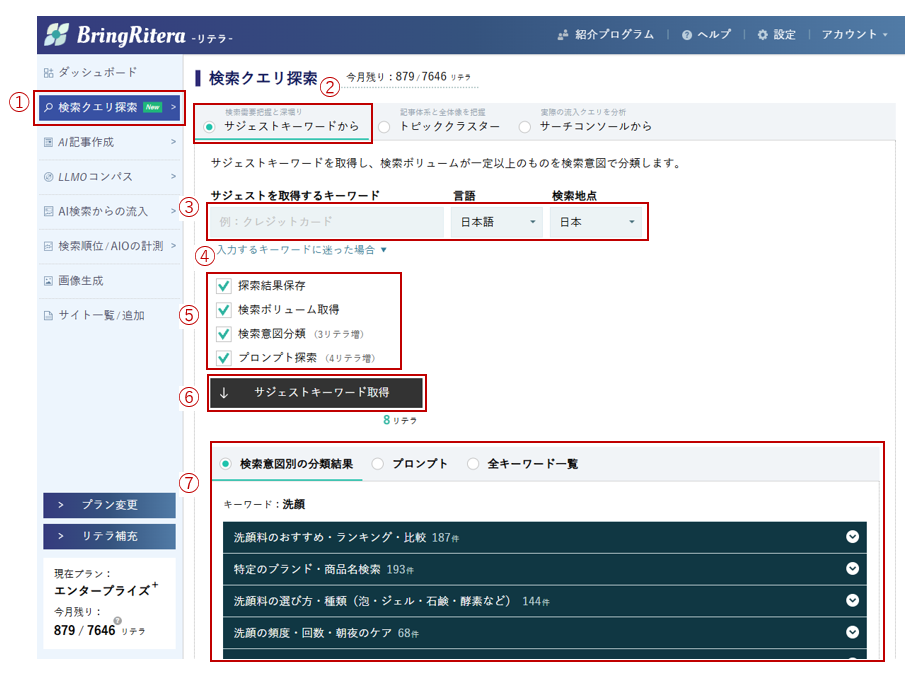
Task: Open 設定 link in header
Action: (x=776, y=34)
